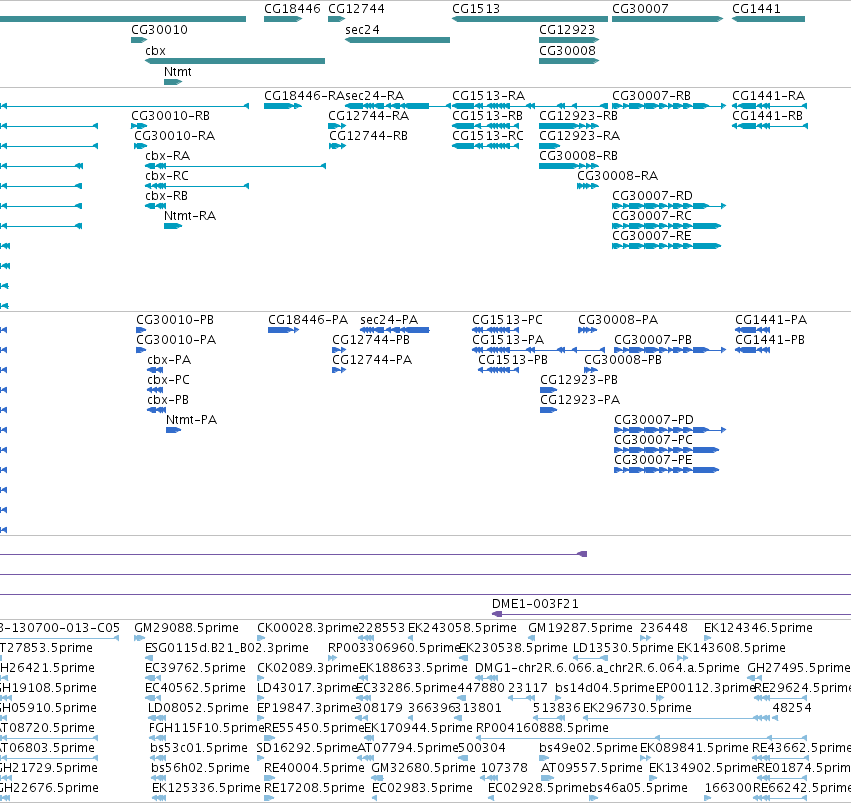Select protein CG12923-PB

coord(579,380)
